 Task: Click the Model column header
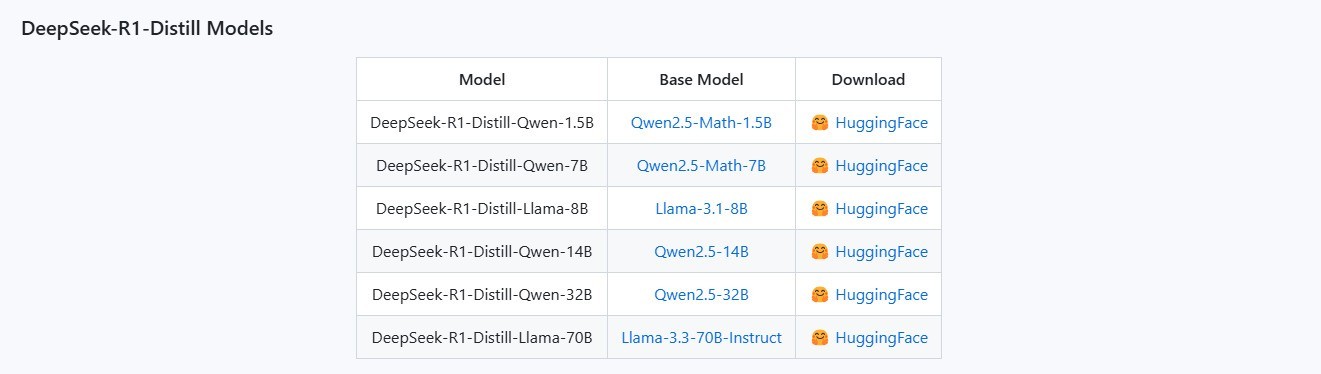point(482,80)
